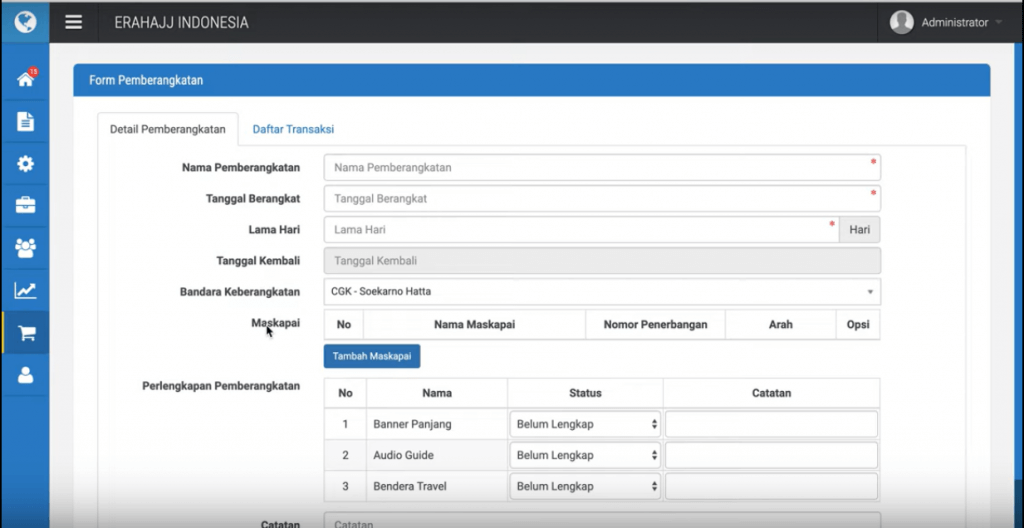Expand the Bandara Keberangkatan dropdown
The image size is (1024, 528).
point(601,292)
